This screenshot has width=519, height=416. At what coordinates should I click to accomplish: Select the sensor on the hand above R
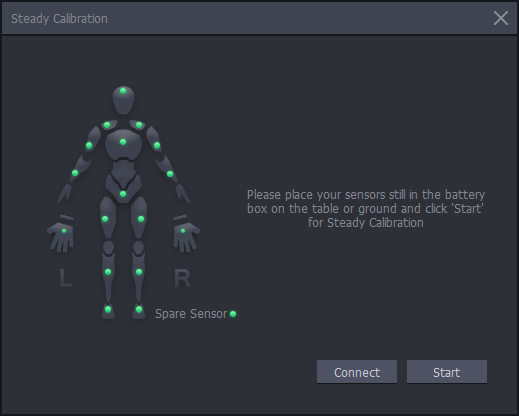coord(183,231)
